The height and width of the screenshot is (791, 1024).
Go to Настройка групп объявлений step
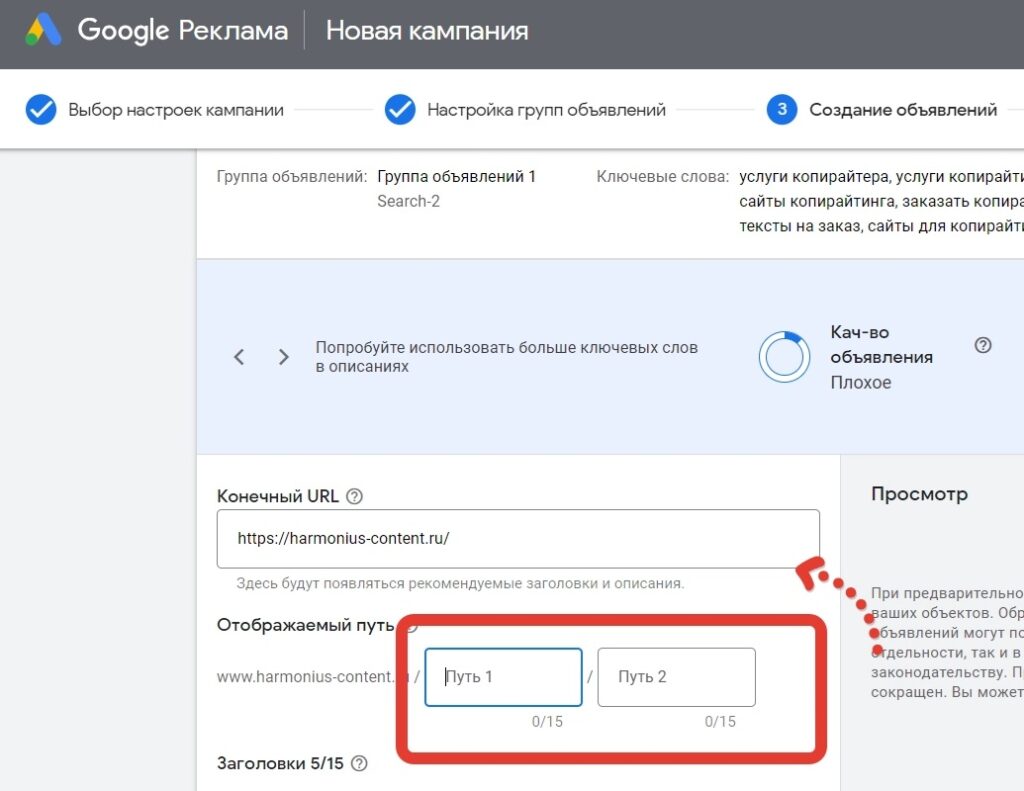546,110
